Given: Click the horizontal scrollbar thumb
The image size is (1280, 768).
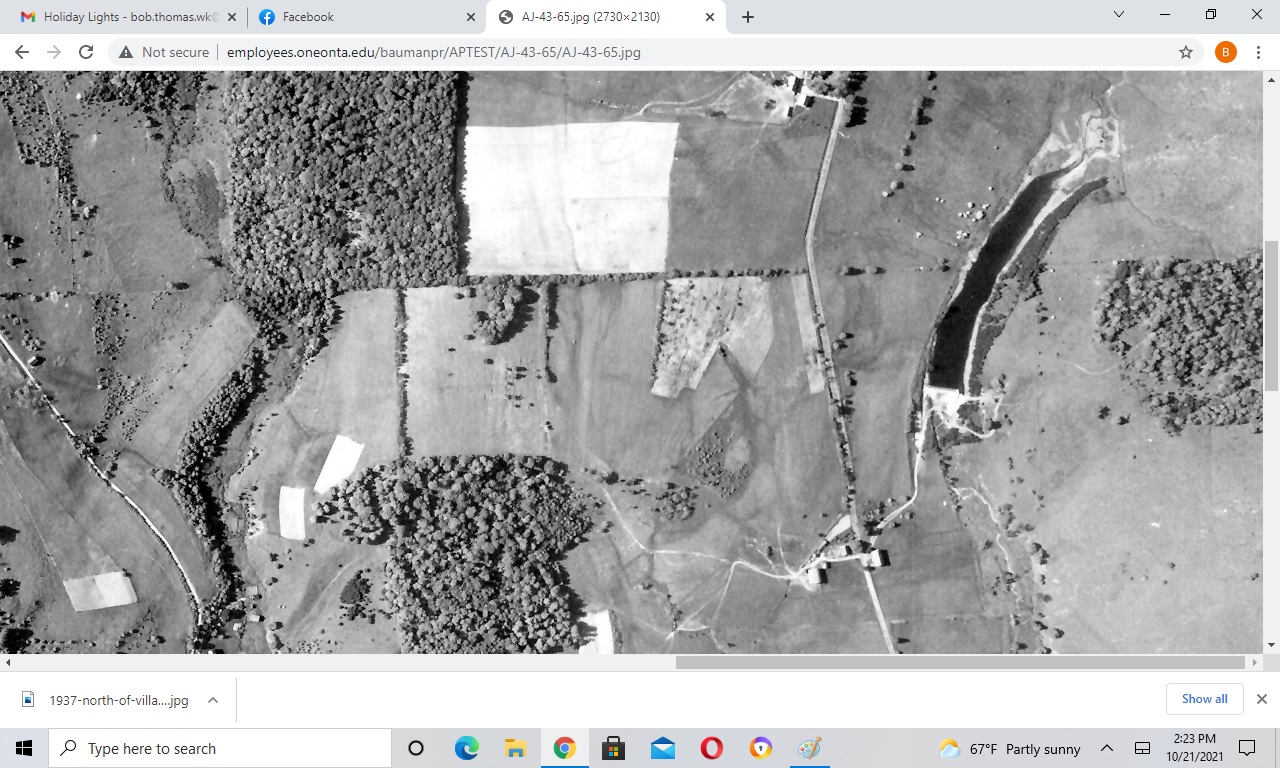Looking at the screenshot, I should coord(960,662).
